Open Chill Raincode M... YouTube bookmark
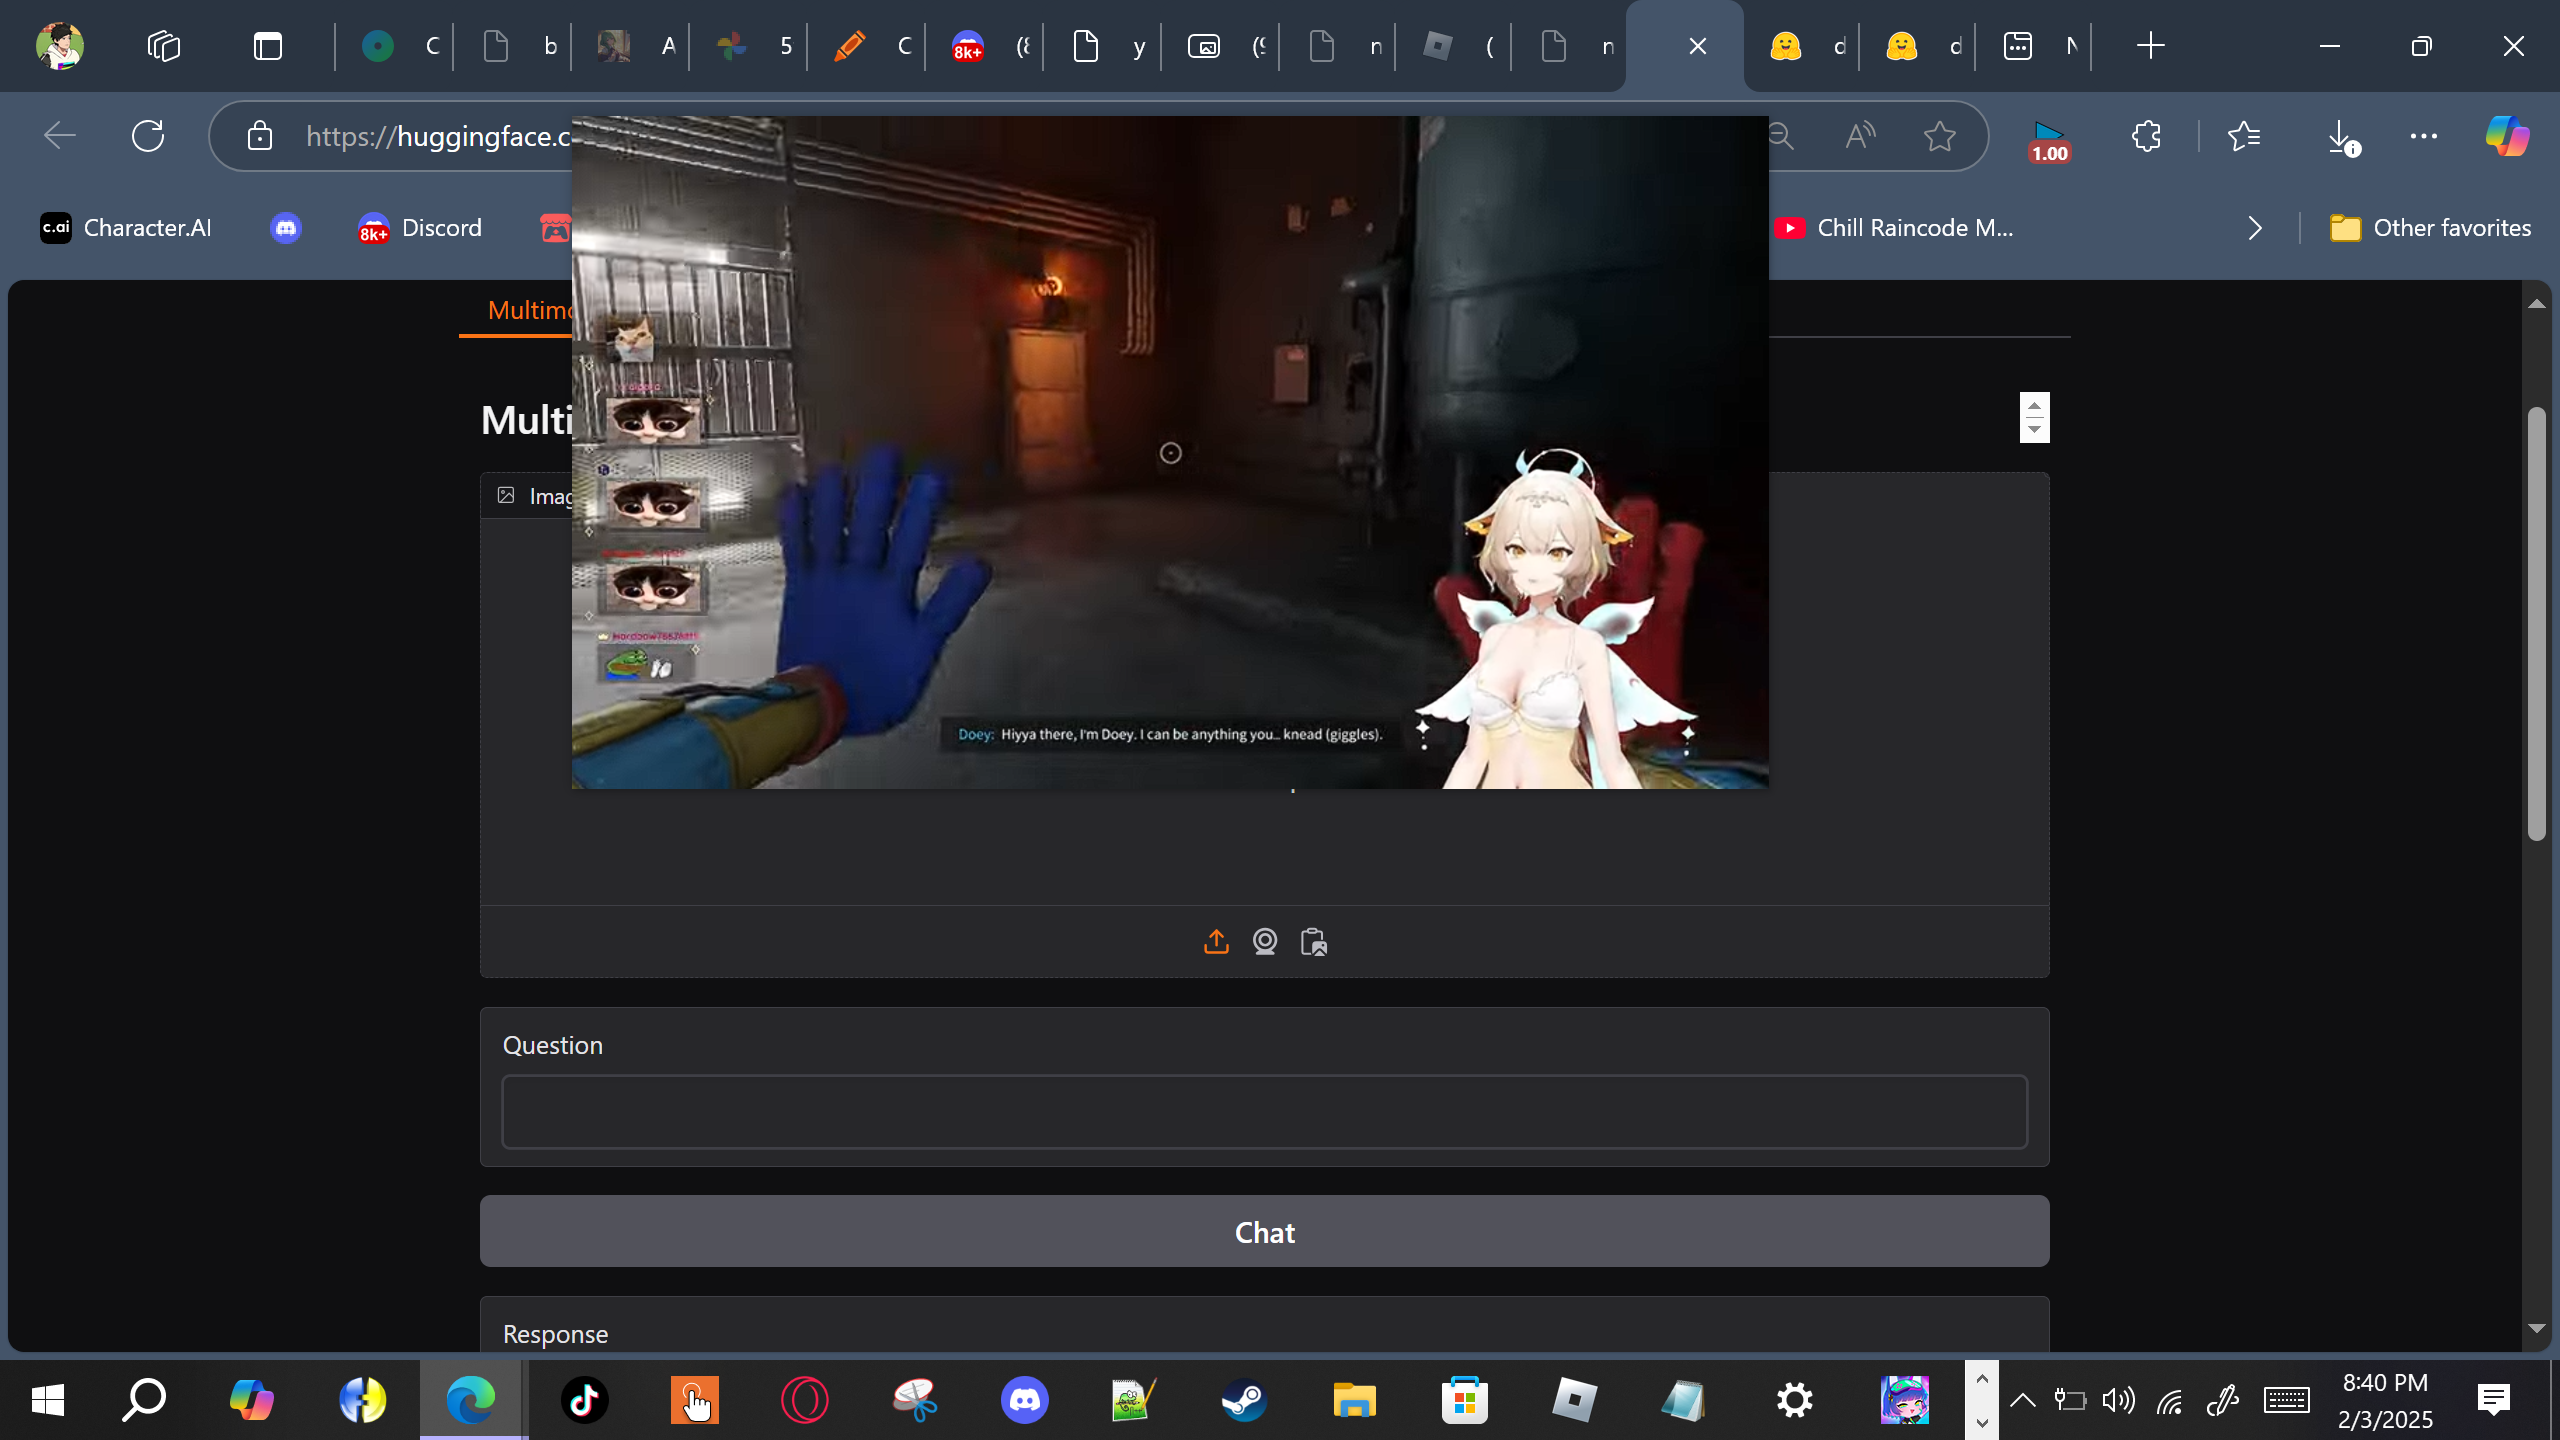The image size is (2560, 1440). pos(1894,228)
